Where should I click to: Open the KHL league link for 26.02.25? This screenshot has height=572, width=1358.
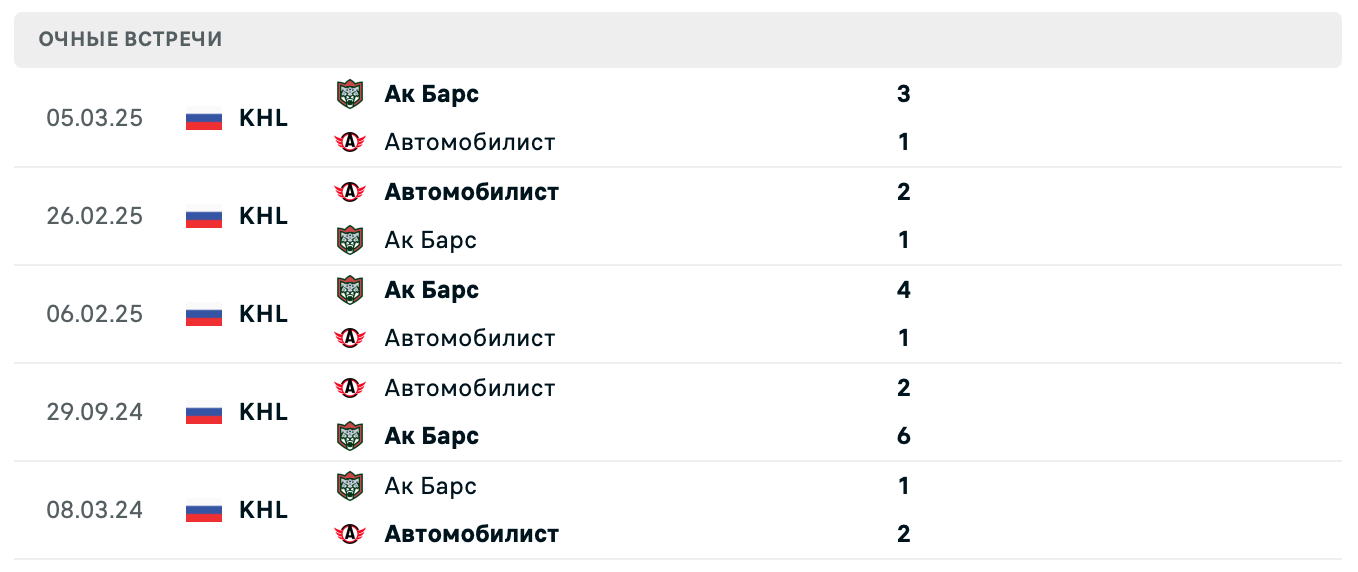tap(263, 216)
